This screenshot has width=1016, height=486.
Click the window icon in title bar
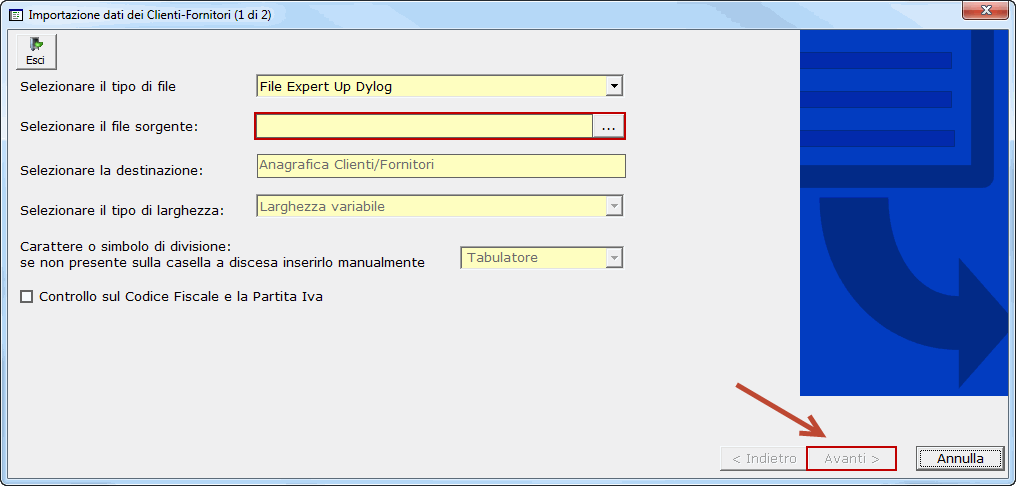[16, 15]
